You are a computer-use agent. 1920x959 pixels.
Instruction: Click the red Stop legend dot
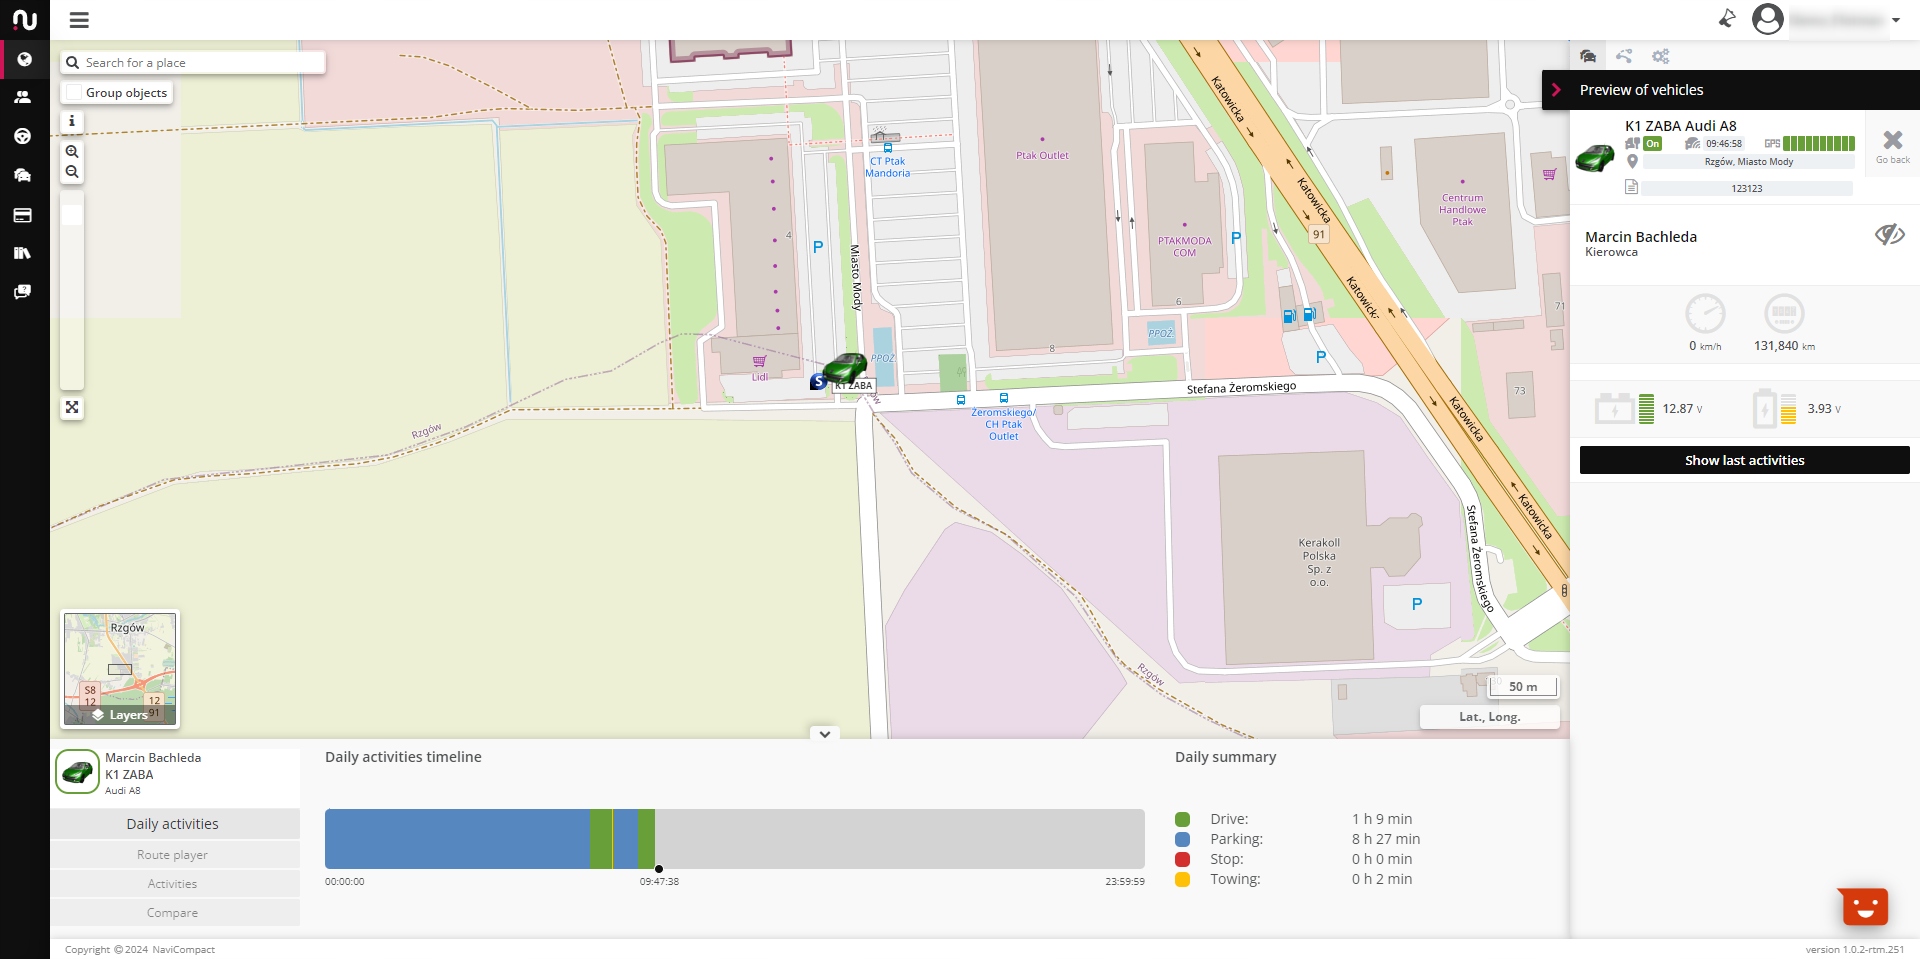pos(1183,859)
